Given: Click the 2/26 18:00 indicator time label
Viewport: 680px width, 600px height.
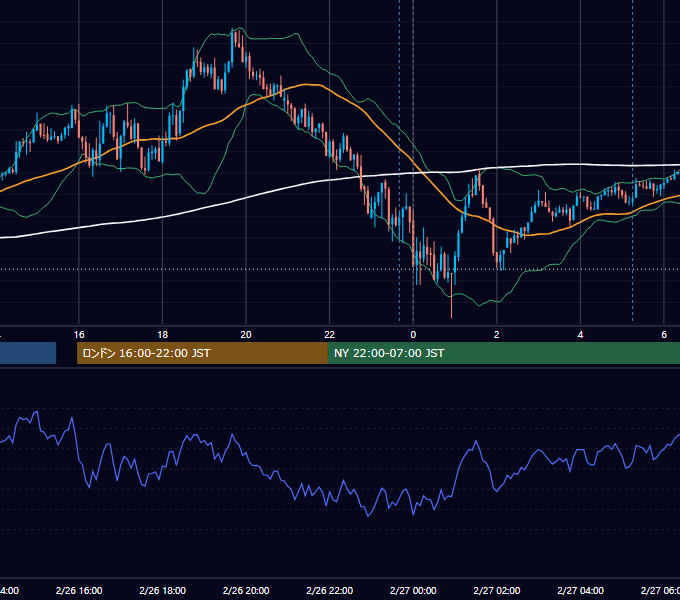Looking at the screenshot, I should 163,590.
